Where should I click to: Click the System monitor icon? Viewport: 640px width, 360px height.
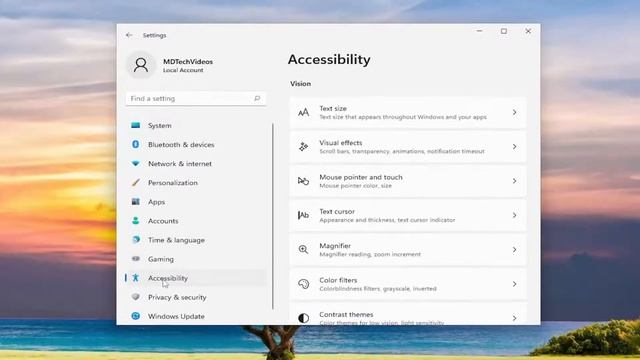136,125
